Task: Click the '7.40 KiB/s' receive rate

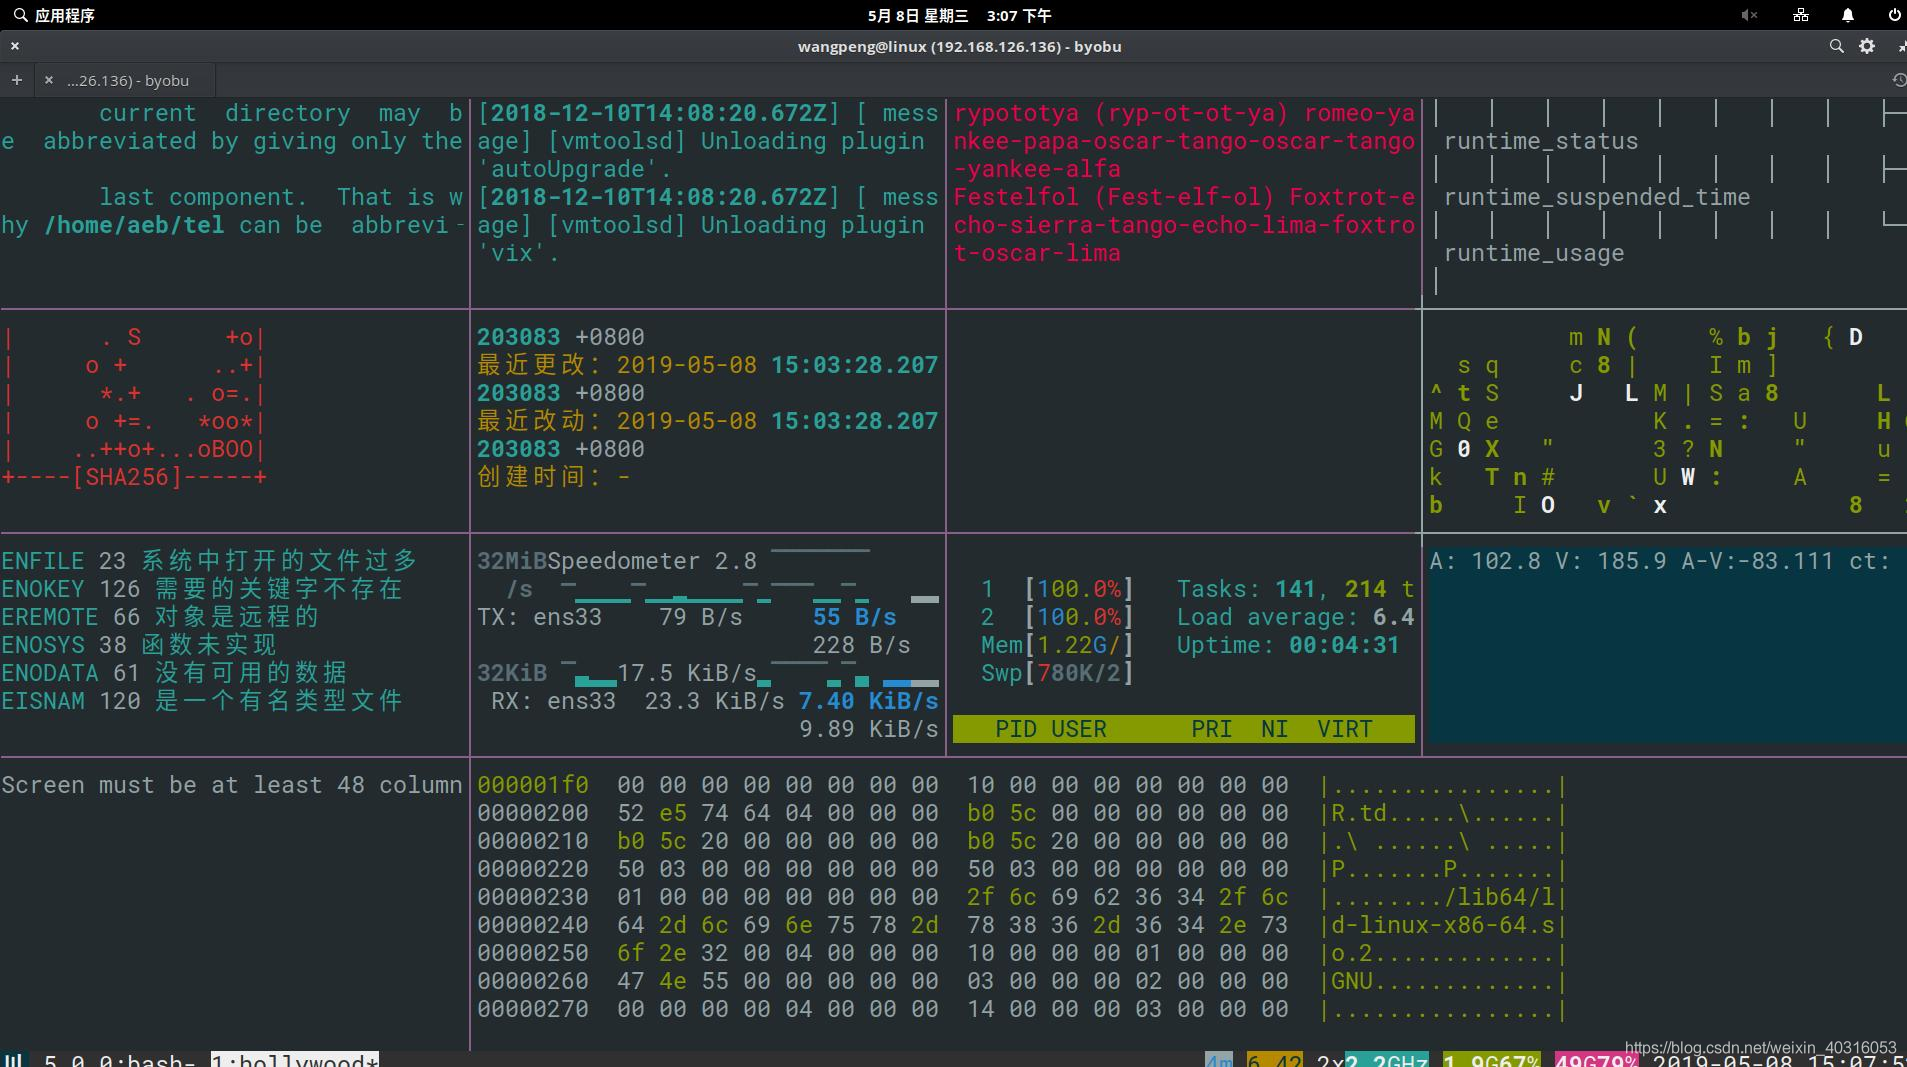Action: (869, 701)
